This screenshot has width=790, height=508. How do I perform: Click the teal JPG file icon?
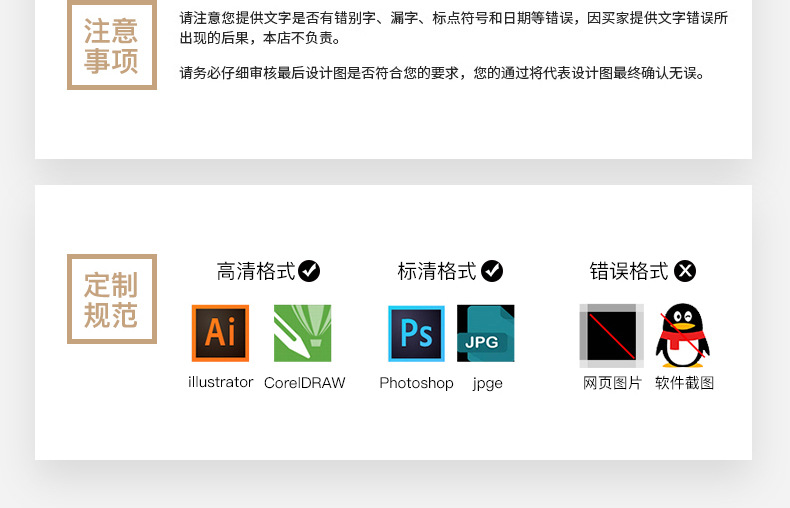[486, 333]
